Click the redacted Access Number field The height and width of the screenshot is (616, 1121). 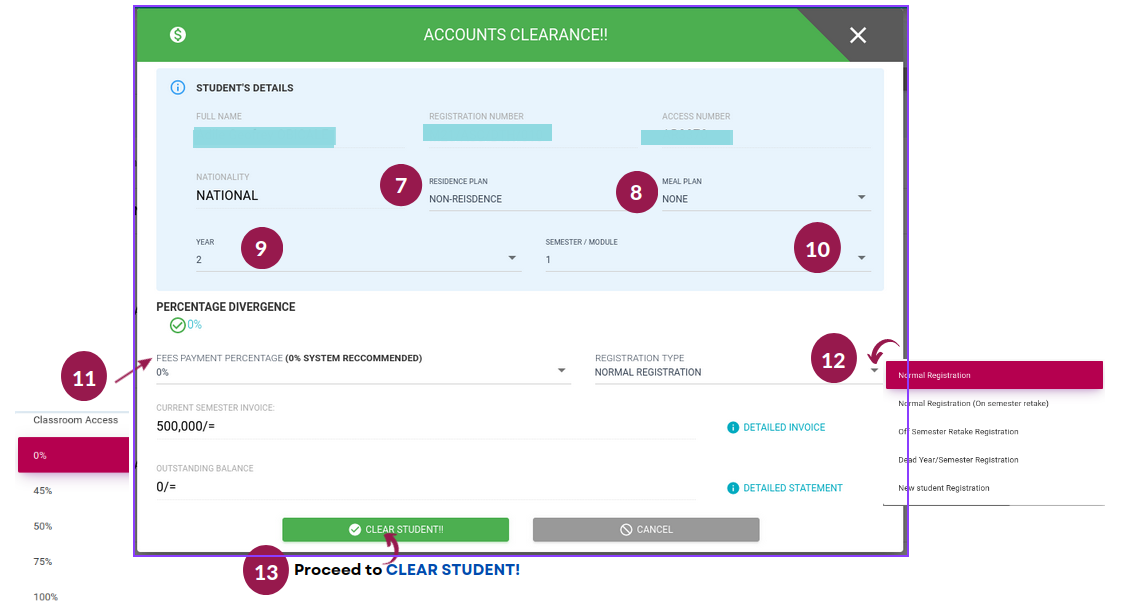click(x=686, y=137)
